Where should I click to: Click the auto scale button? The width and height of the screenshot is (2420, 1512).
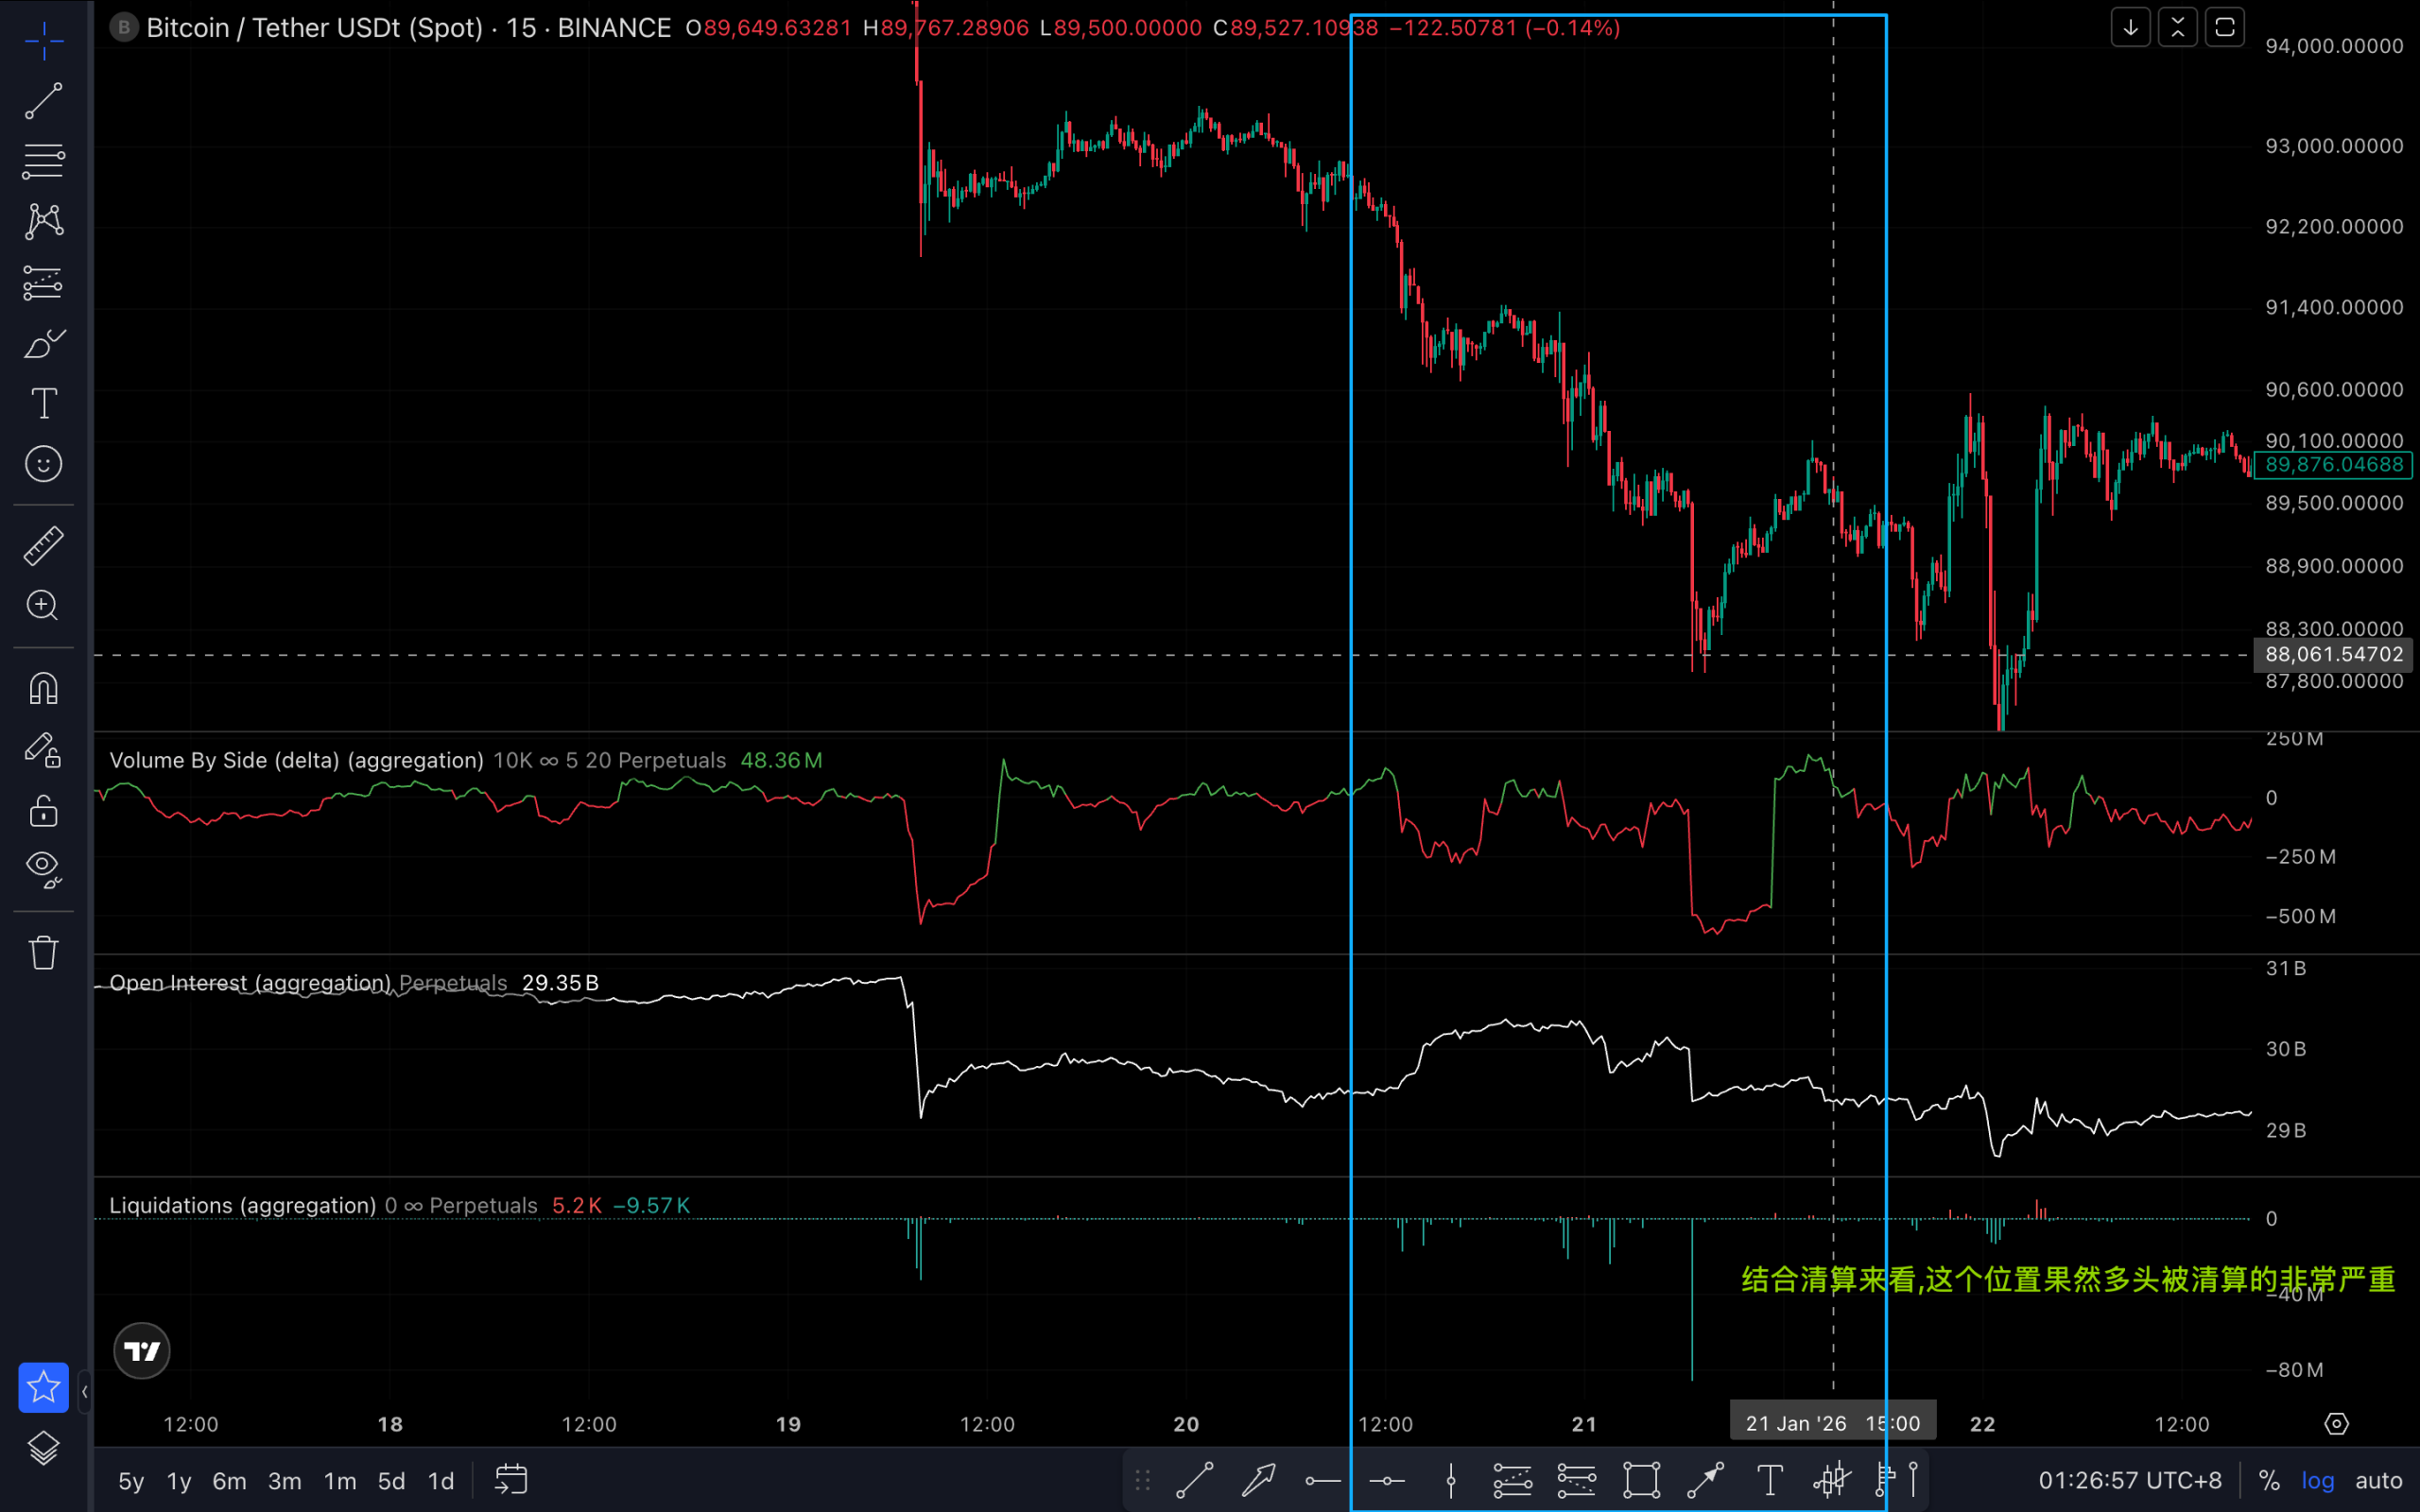click(2378, 1480)
